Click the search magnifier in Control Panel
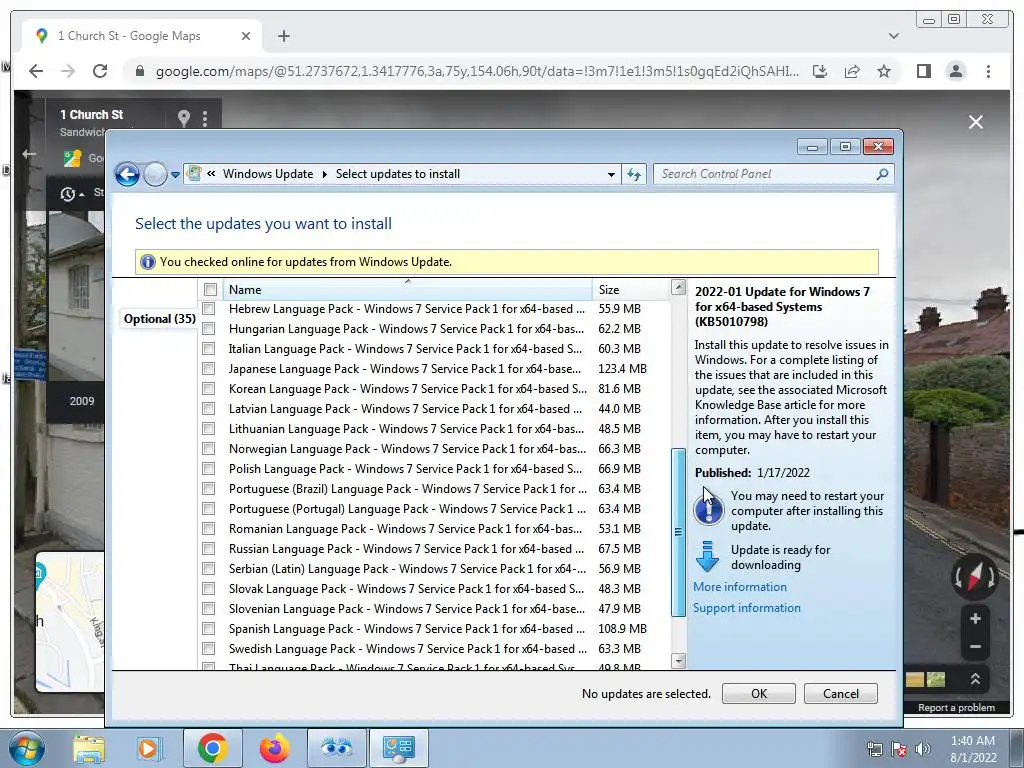The height and width of the screenshot is (768, 1024). click(882, 174)
